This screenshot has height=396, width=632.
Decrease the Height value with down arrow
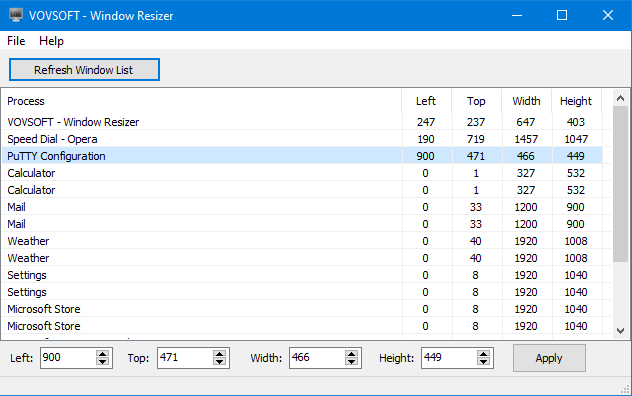pyautogui.click(x=483, y=362)
